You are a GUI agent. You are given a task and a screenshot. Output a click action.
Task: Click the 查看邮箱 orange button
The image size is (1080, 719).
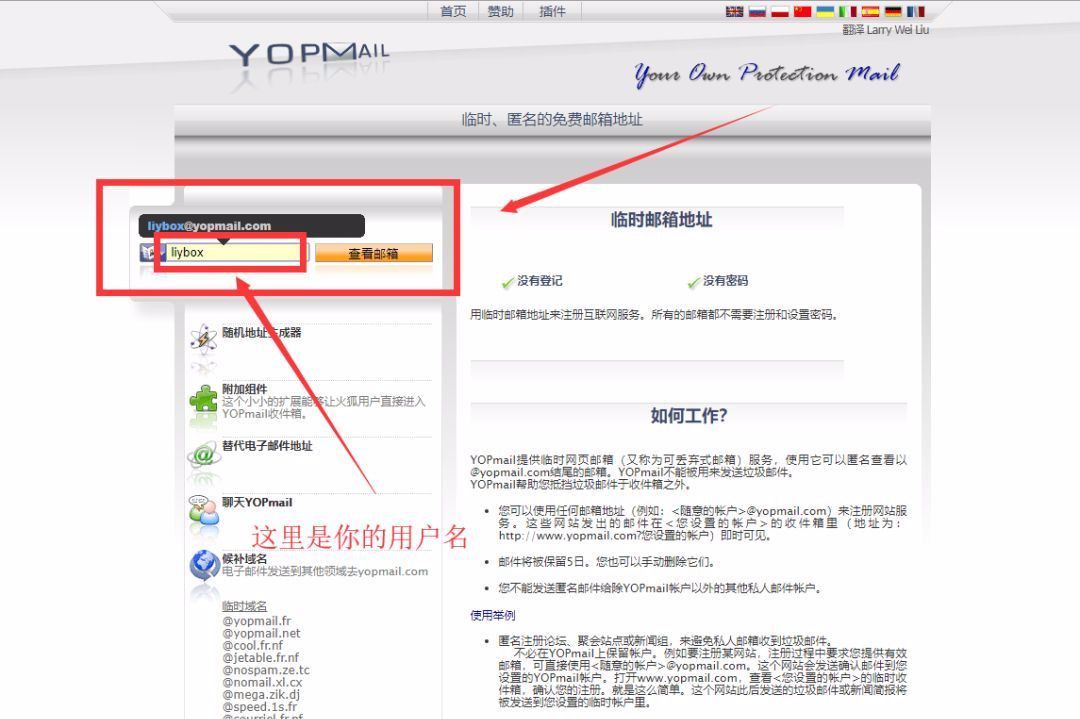point(373,252)
